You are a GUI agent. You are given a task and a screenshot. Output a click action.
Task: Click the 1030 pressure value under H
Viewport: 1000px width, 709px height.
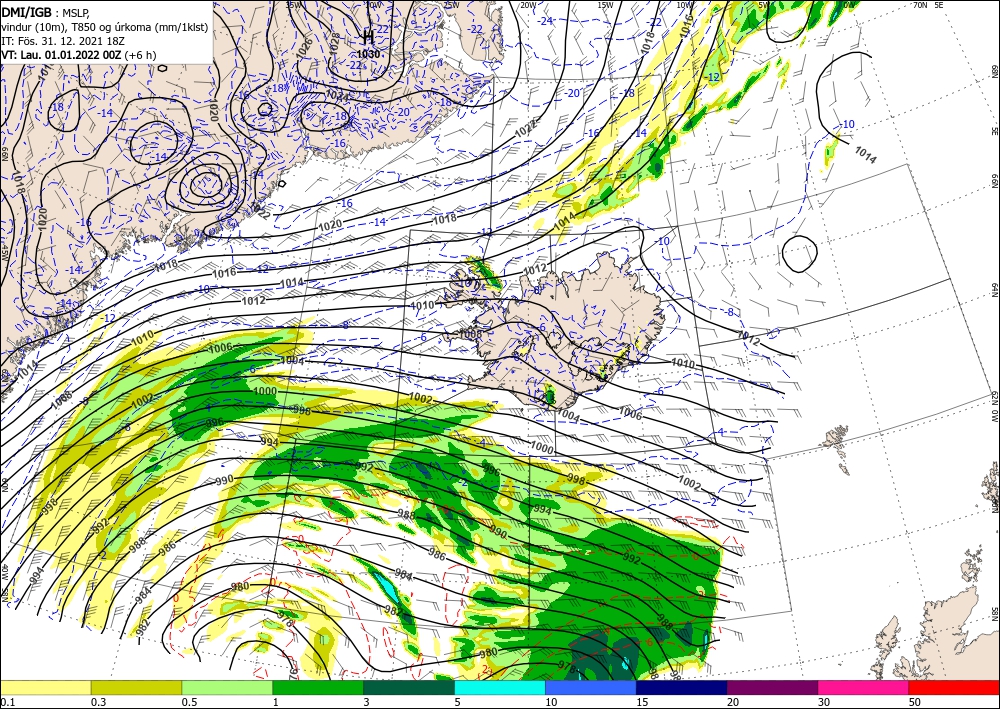click(x=368, y=54)
